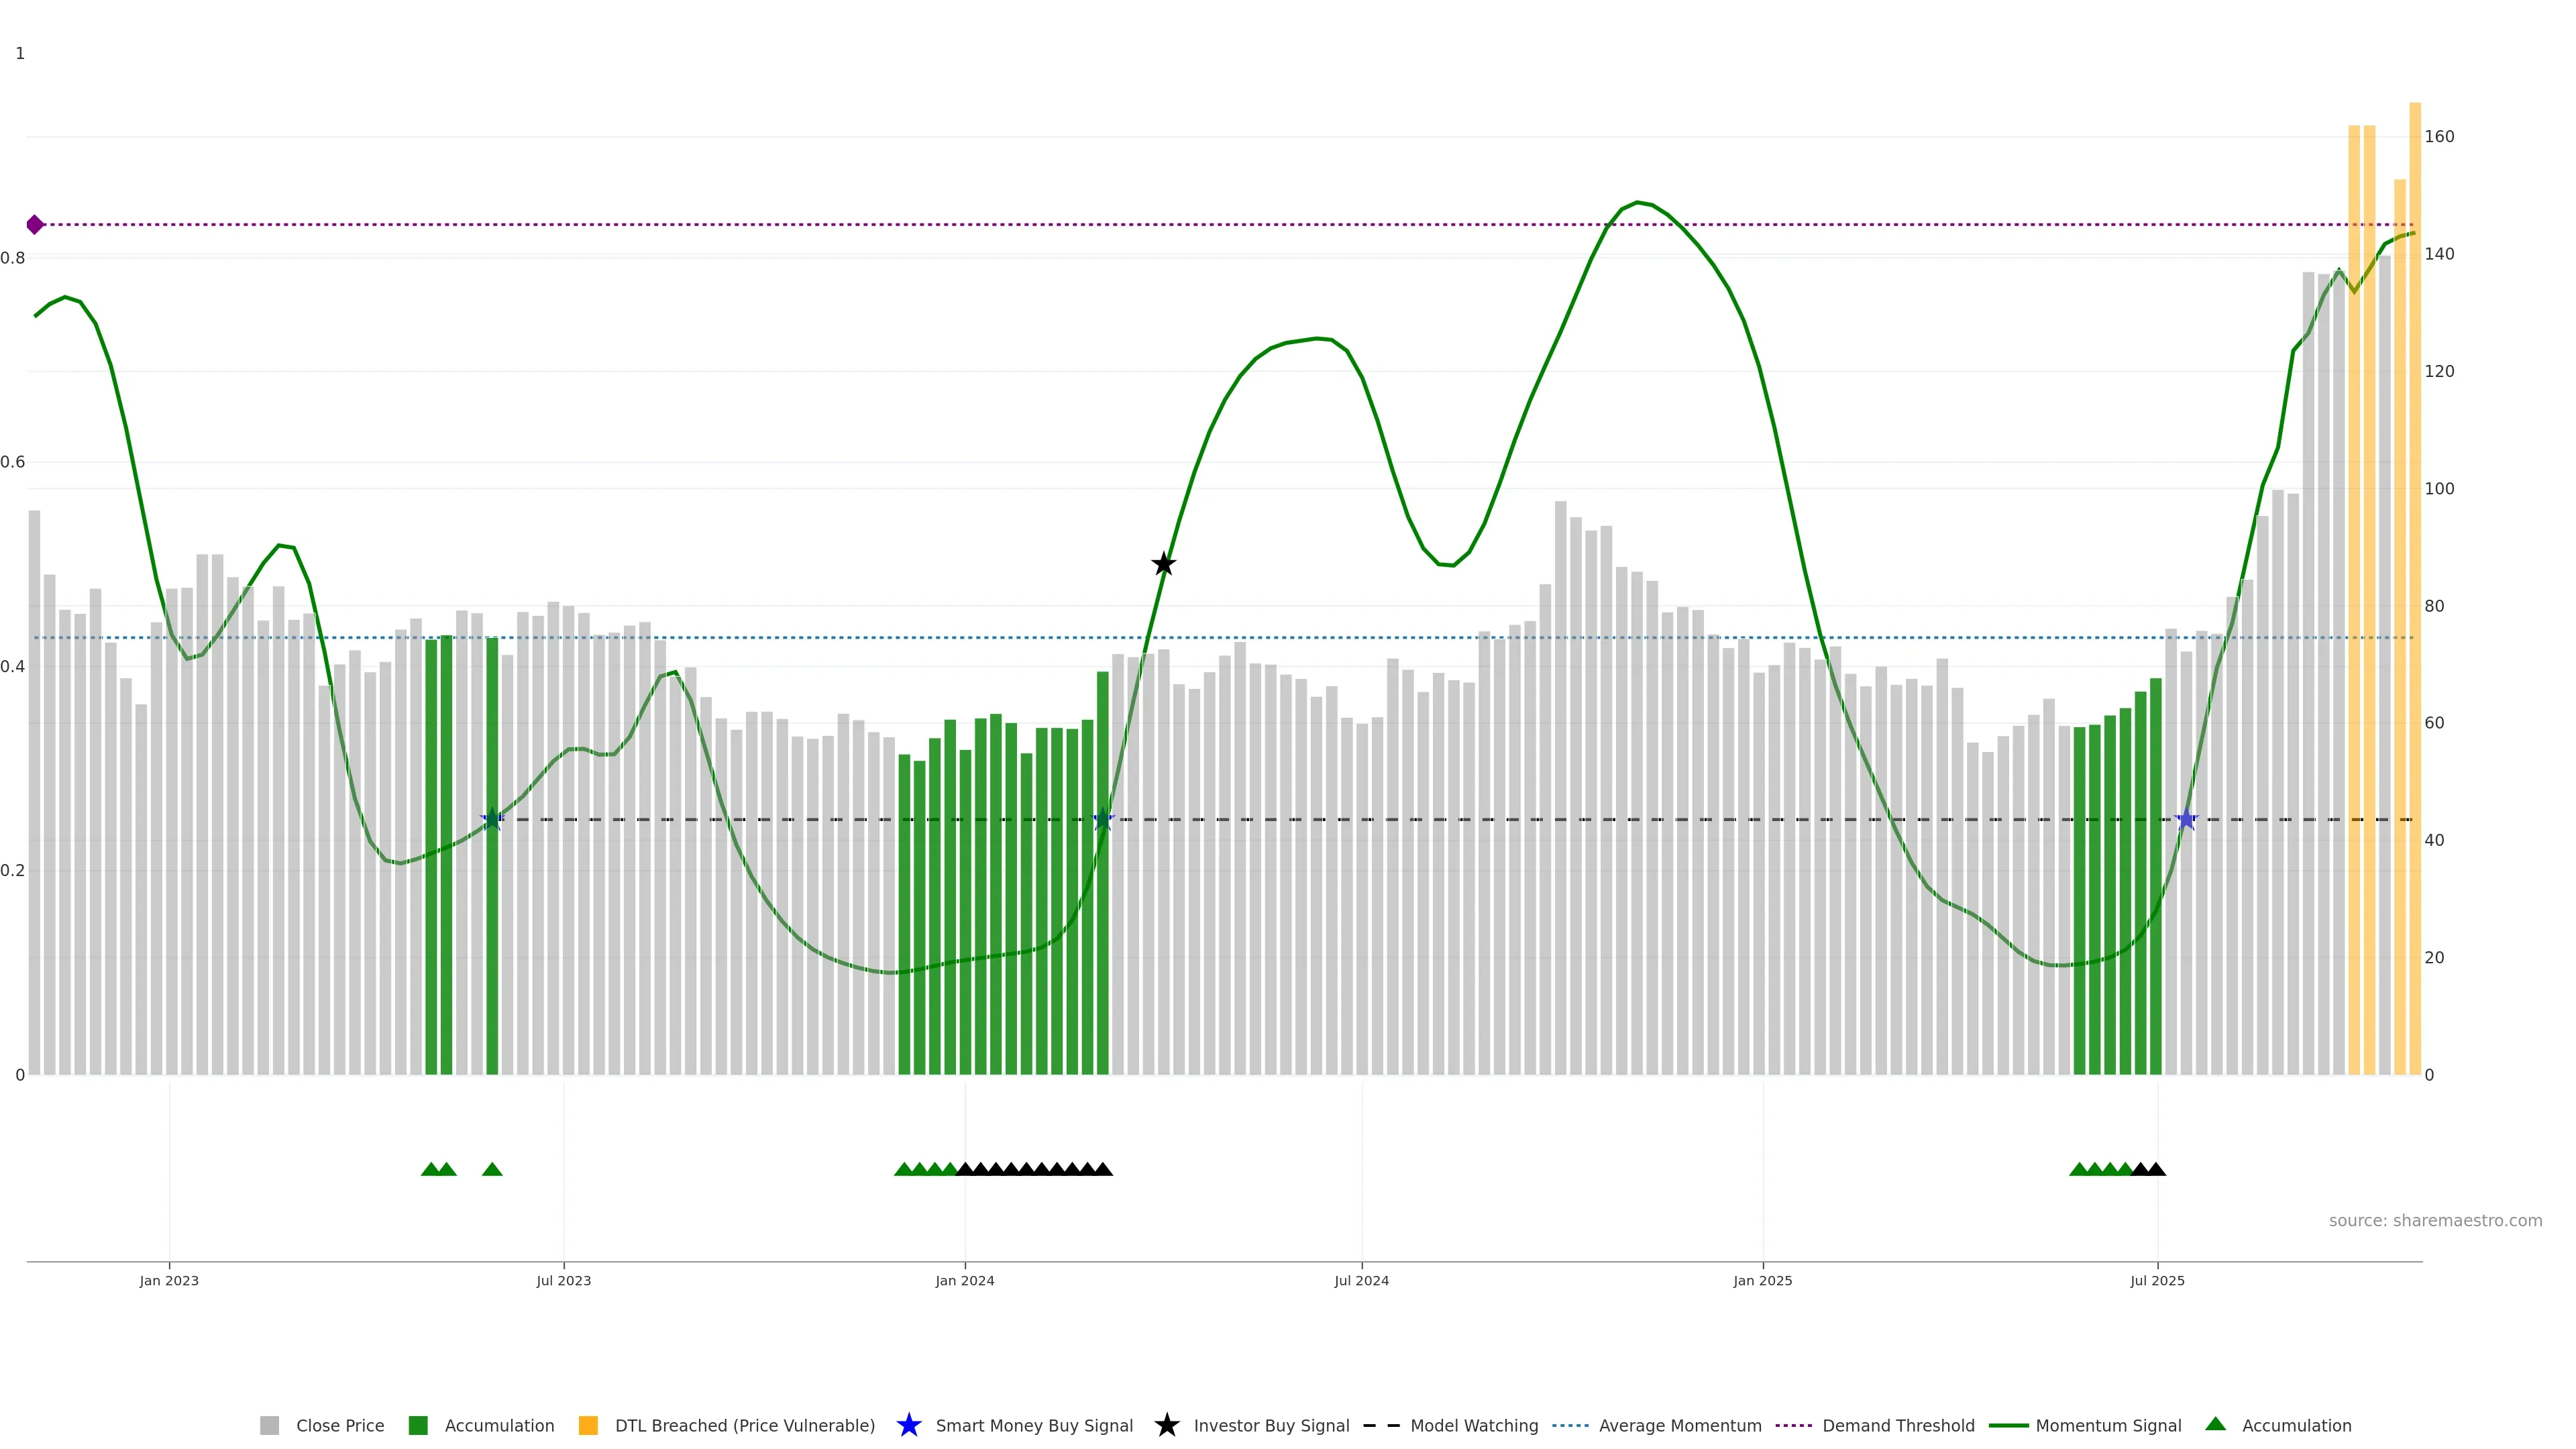Click the blue Smart Money star near July 2025

click(x=2186, y=819)
